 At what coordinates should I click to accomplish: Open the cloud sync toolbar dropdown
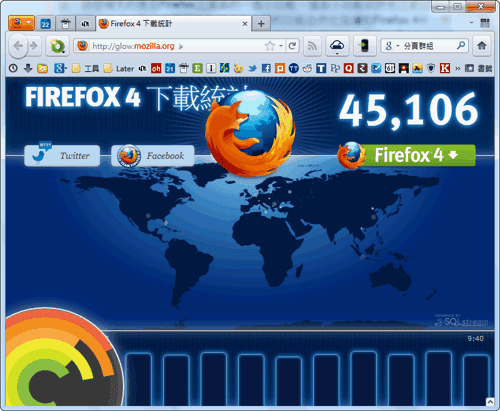pos(337,46)
